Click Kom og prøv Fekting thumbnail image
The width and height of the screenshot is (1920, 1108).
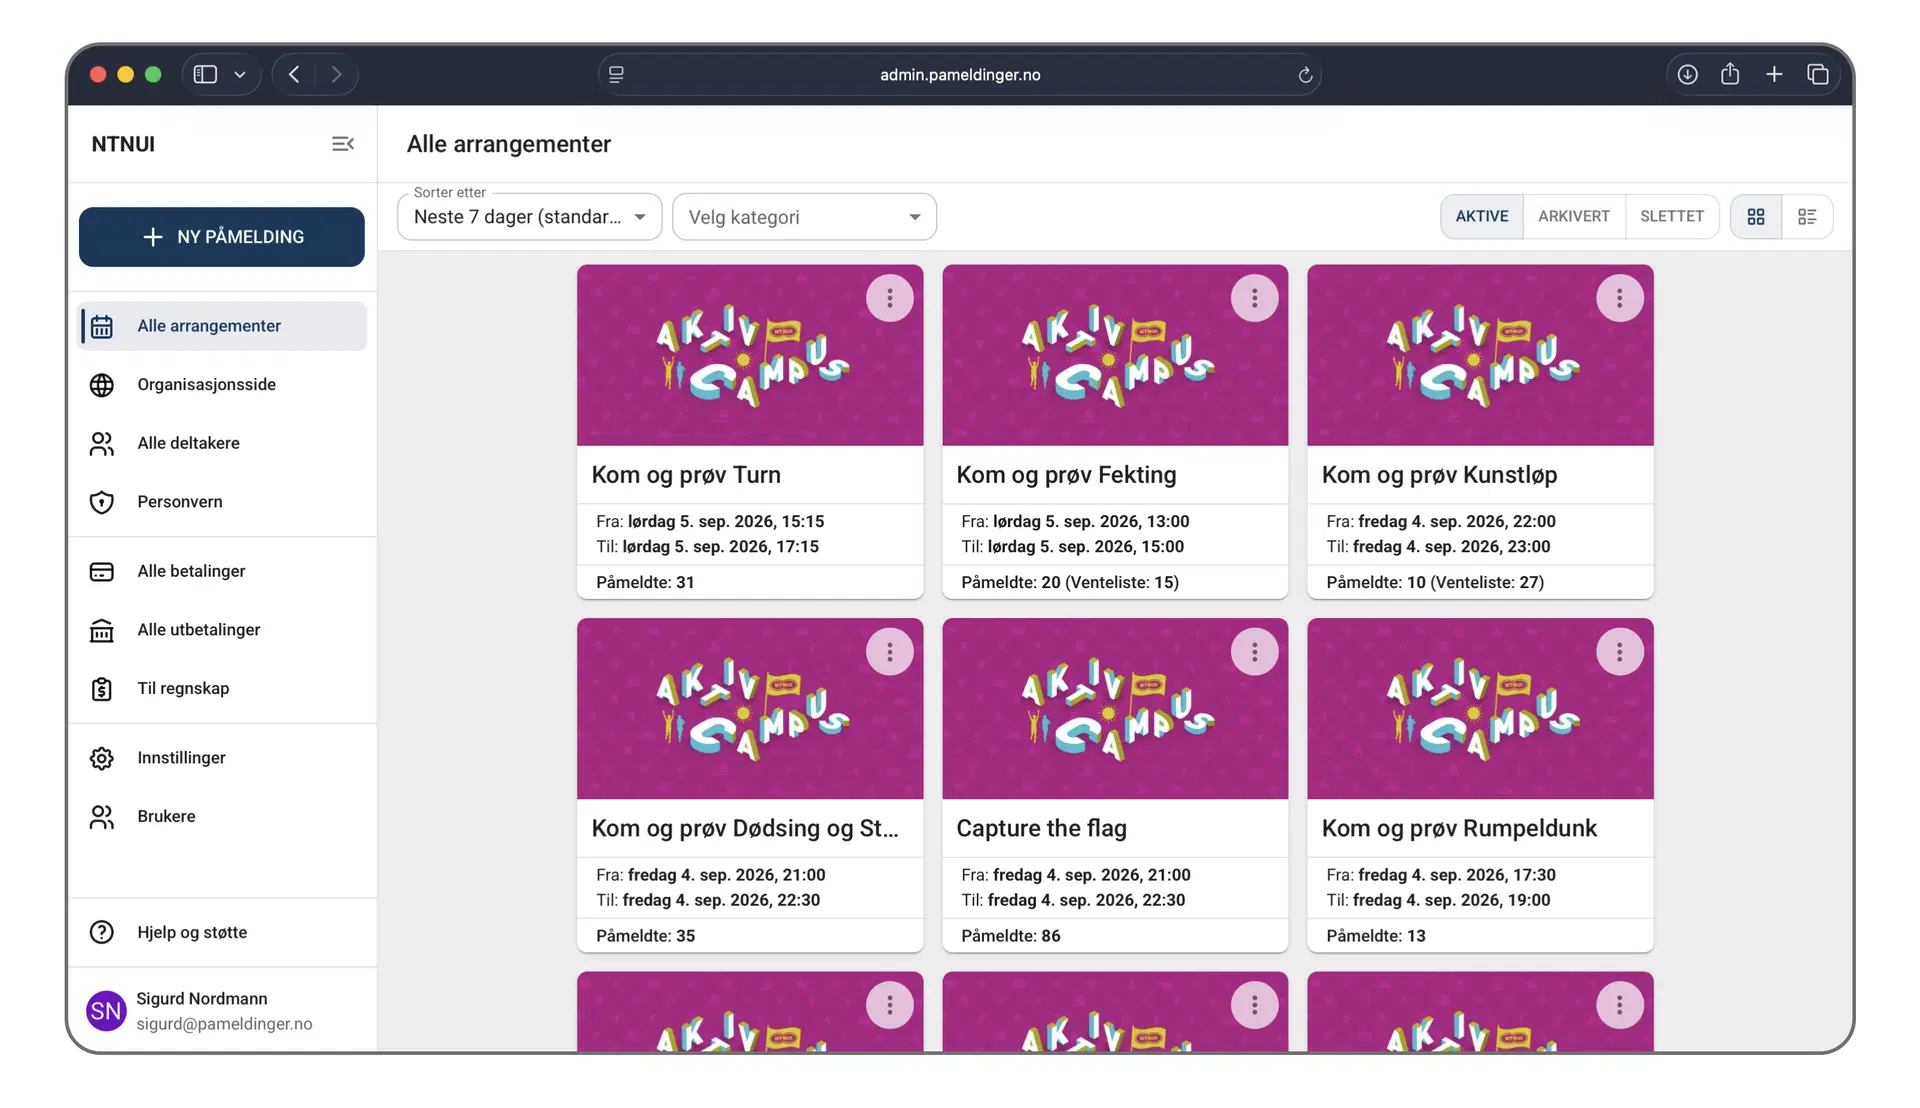1115,355
